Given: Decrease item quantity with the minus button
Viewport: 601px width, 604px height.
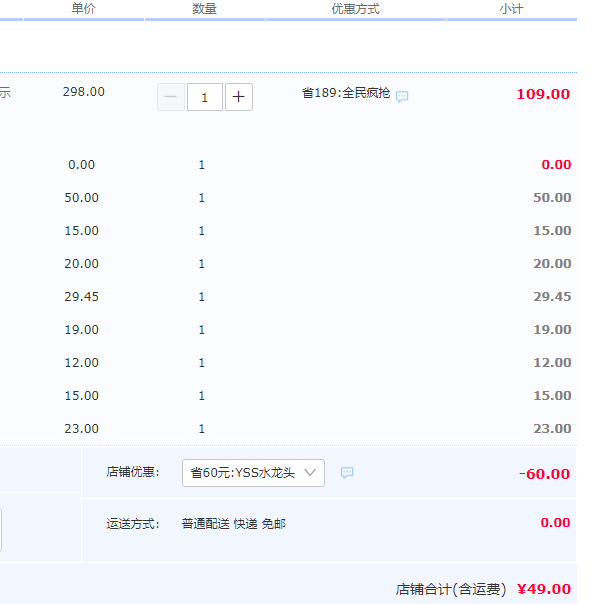Looking at the screenshot, I should tap(170, 97).
